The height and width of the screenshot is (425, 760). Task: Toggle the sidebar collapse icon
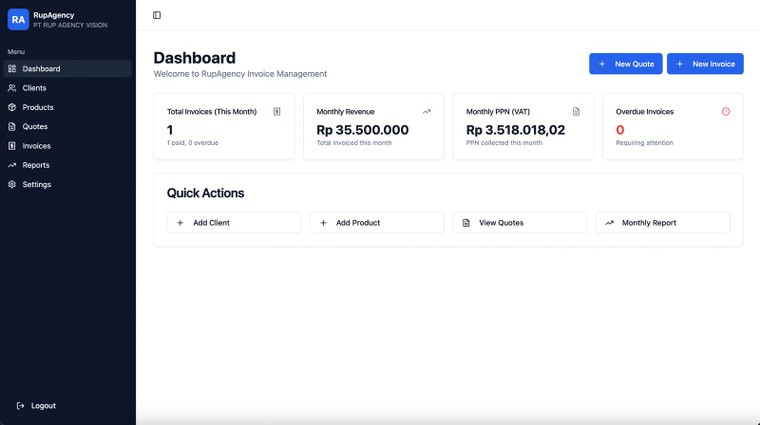[157, 15]
